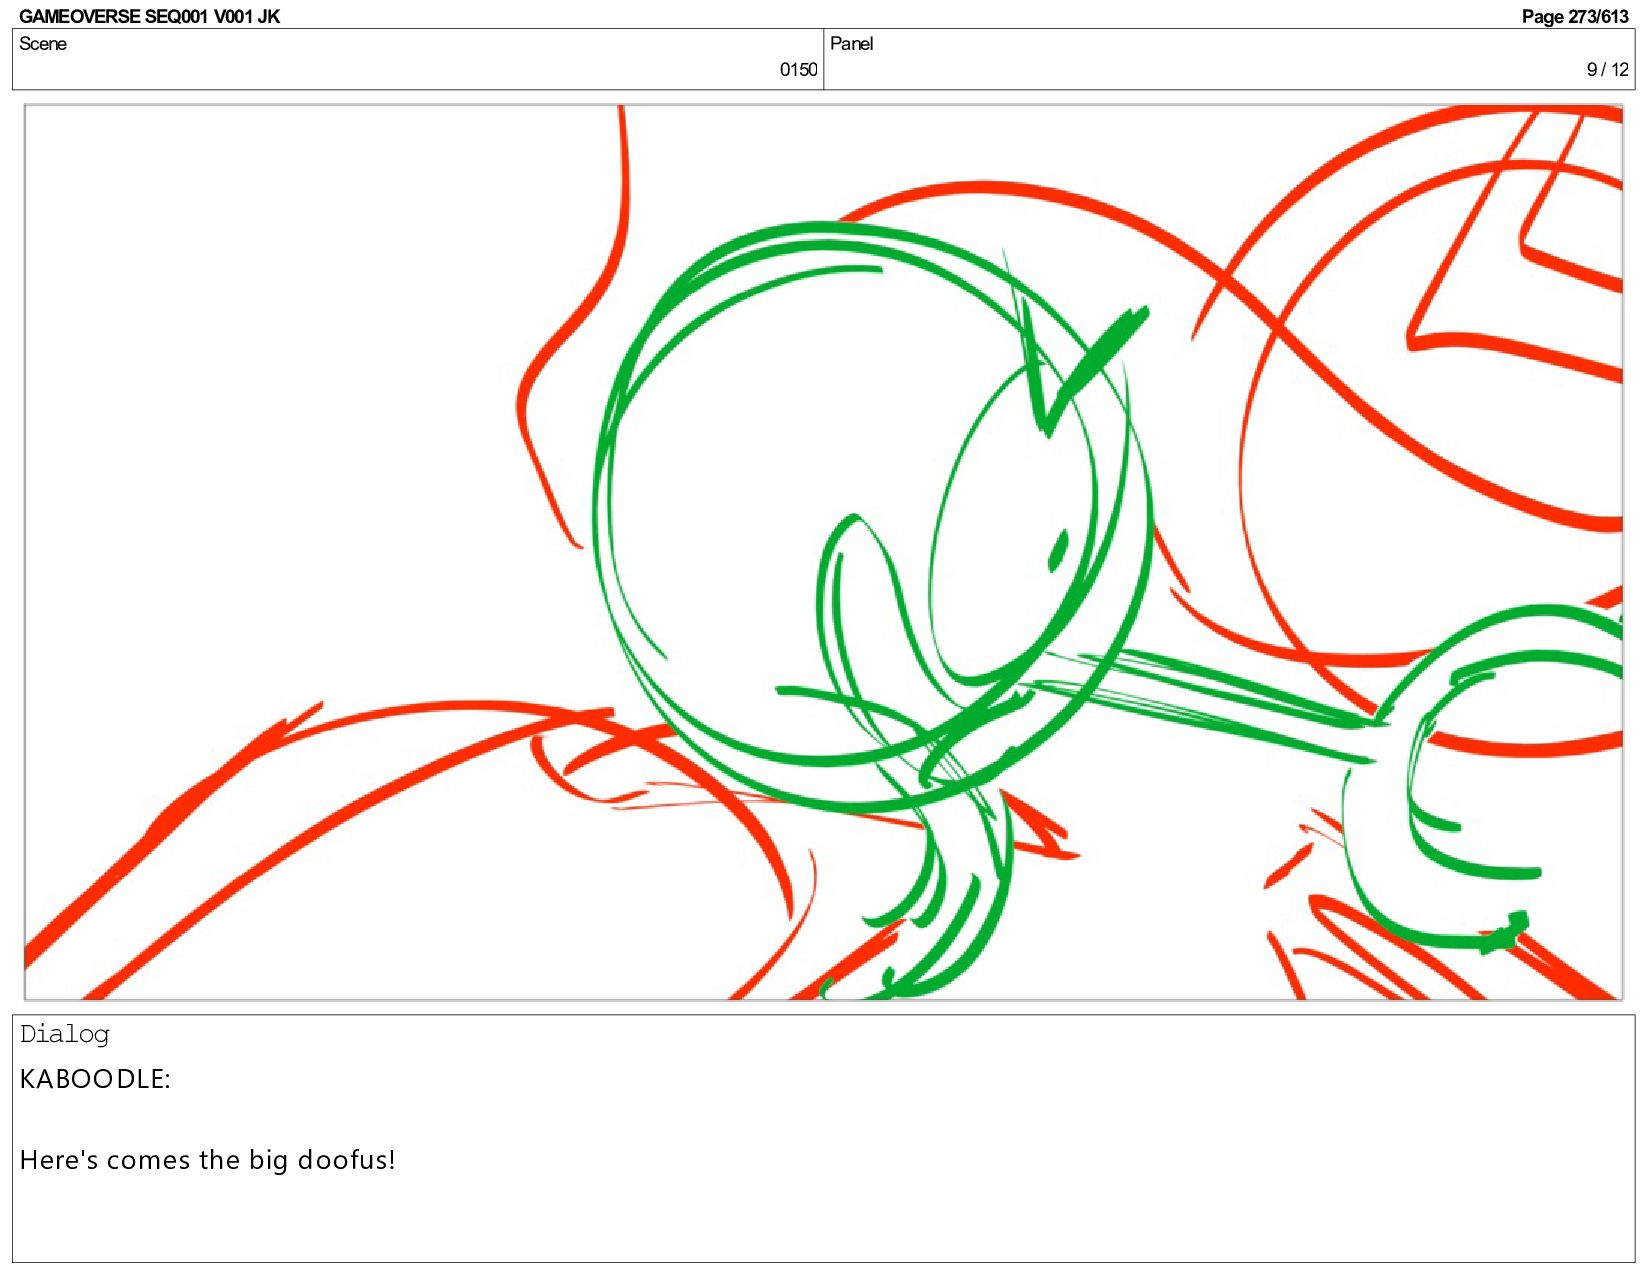Image resolution: width=1650 pixels, height=1275 pixels.
Task: Click the storyboard sketch panel image
Action: pos(824,552)
